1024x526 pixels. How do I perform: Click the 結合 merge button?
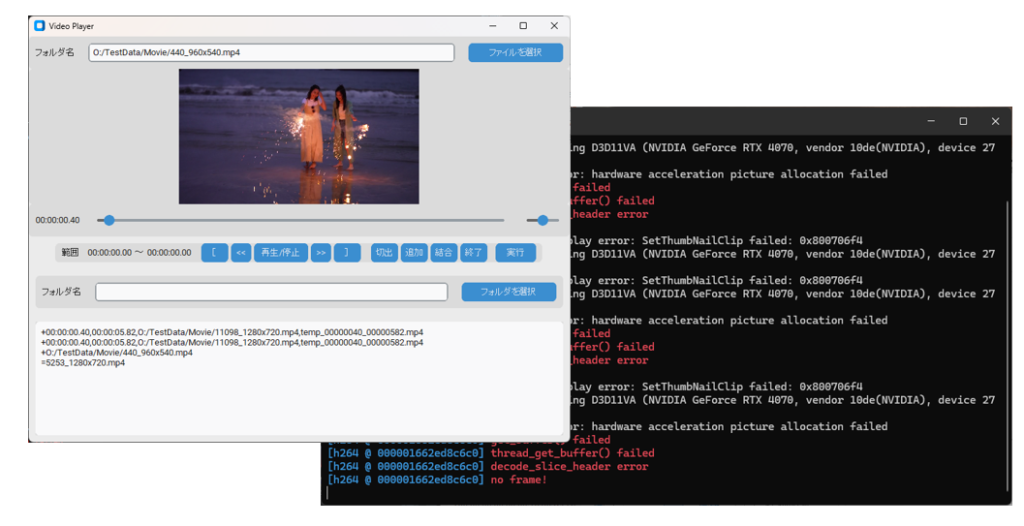pyautogui.click(x=444, y=253)
